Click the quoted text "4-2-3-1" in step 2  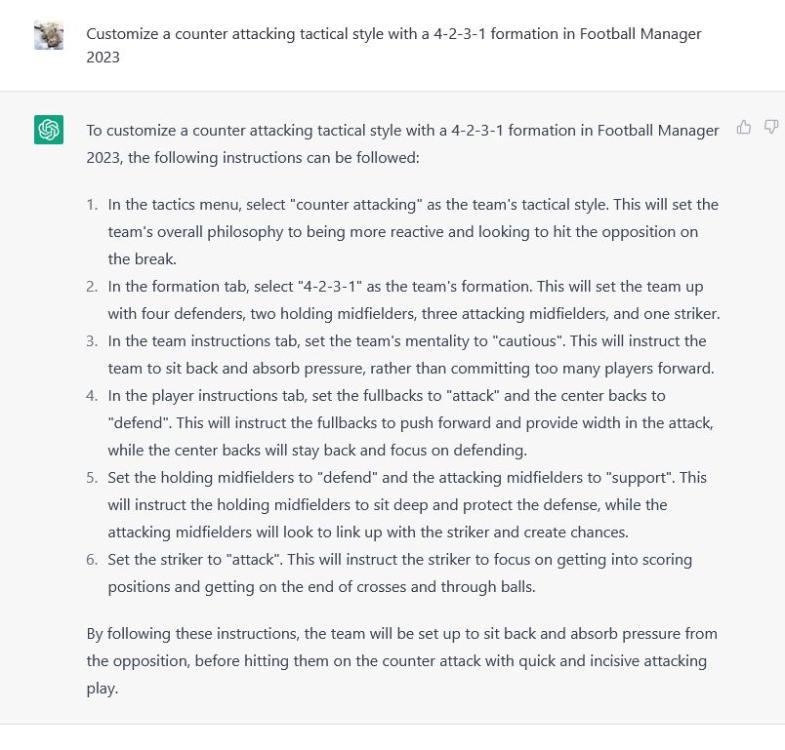[329, 286]
